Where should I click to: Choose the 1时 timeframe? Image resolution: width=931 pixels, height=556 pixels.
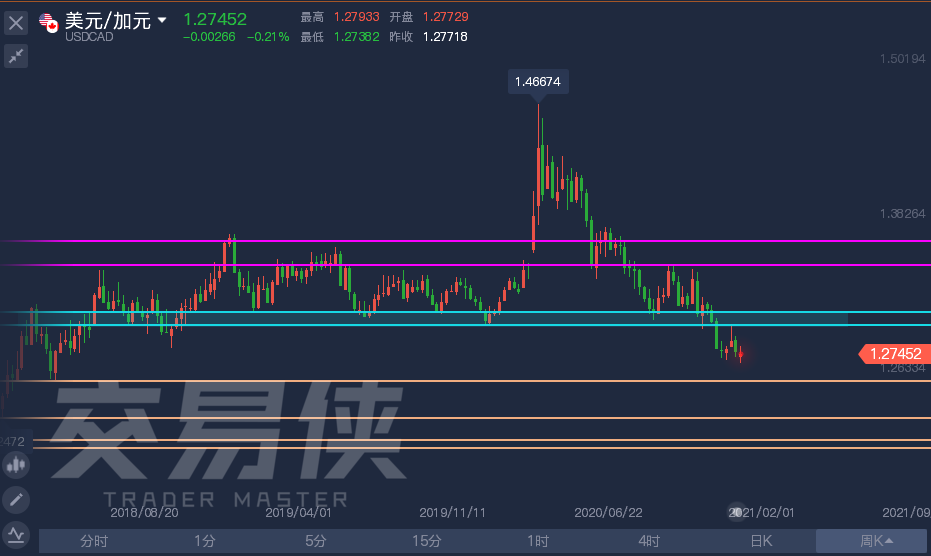[538, 541]
